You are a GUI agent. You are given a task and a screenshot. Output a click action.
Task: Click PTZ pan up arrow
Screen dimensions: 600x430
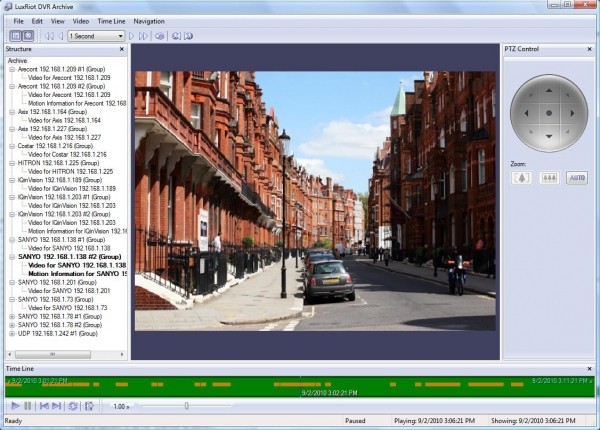[548, 92]
